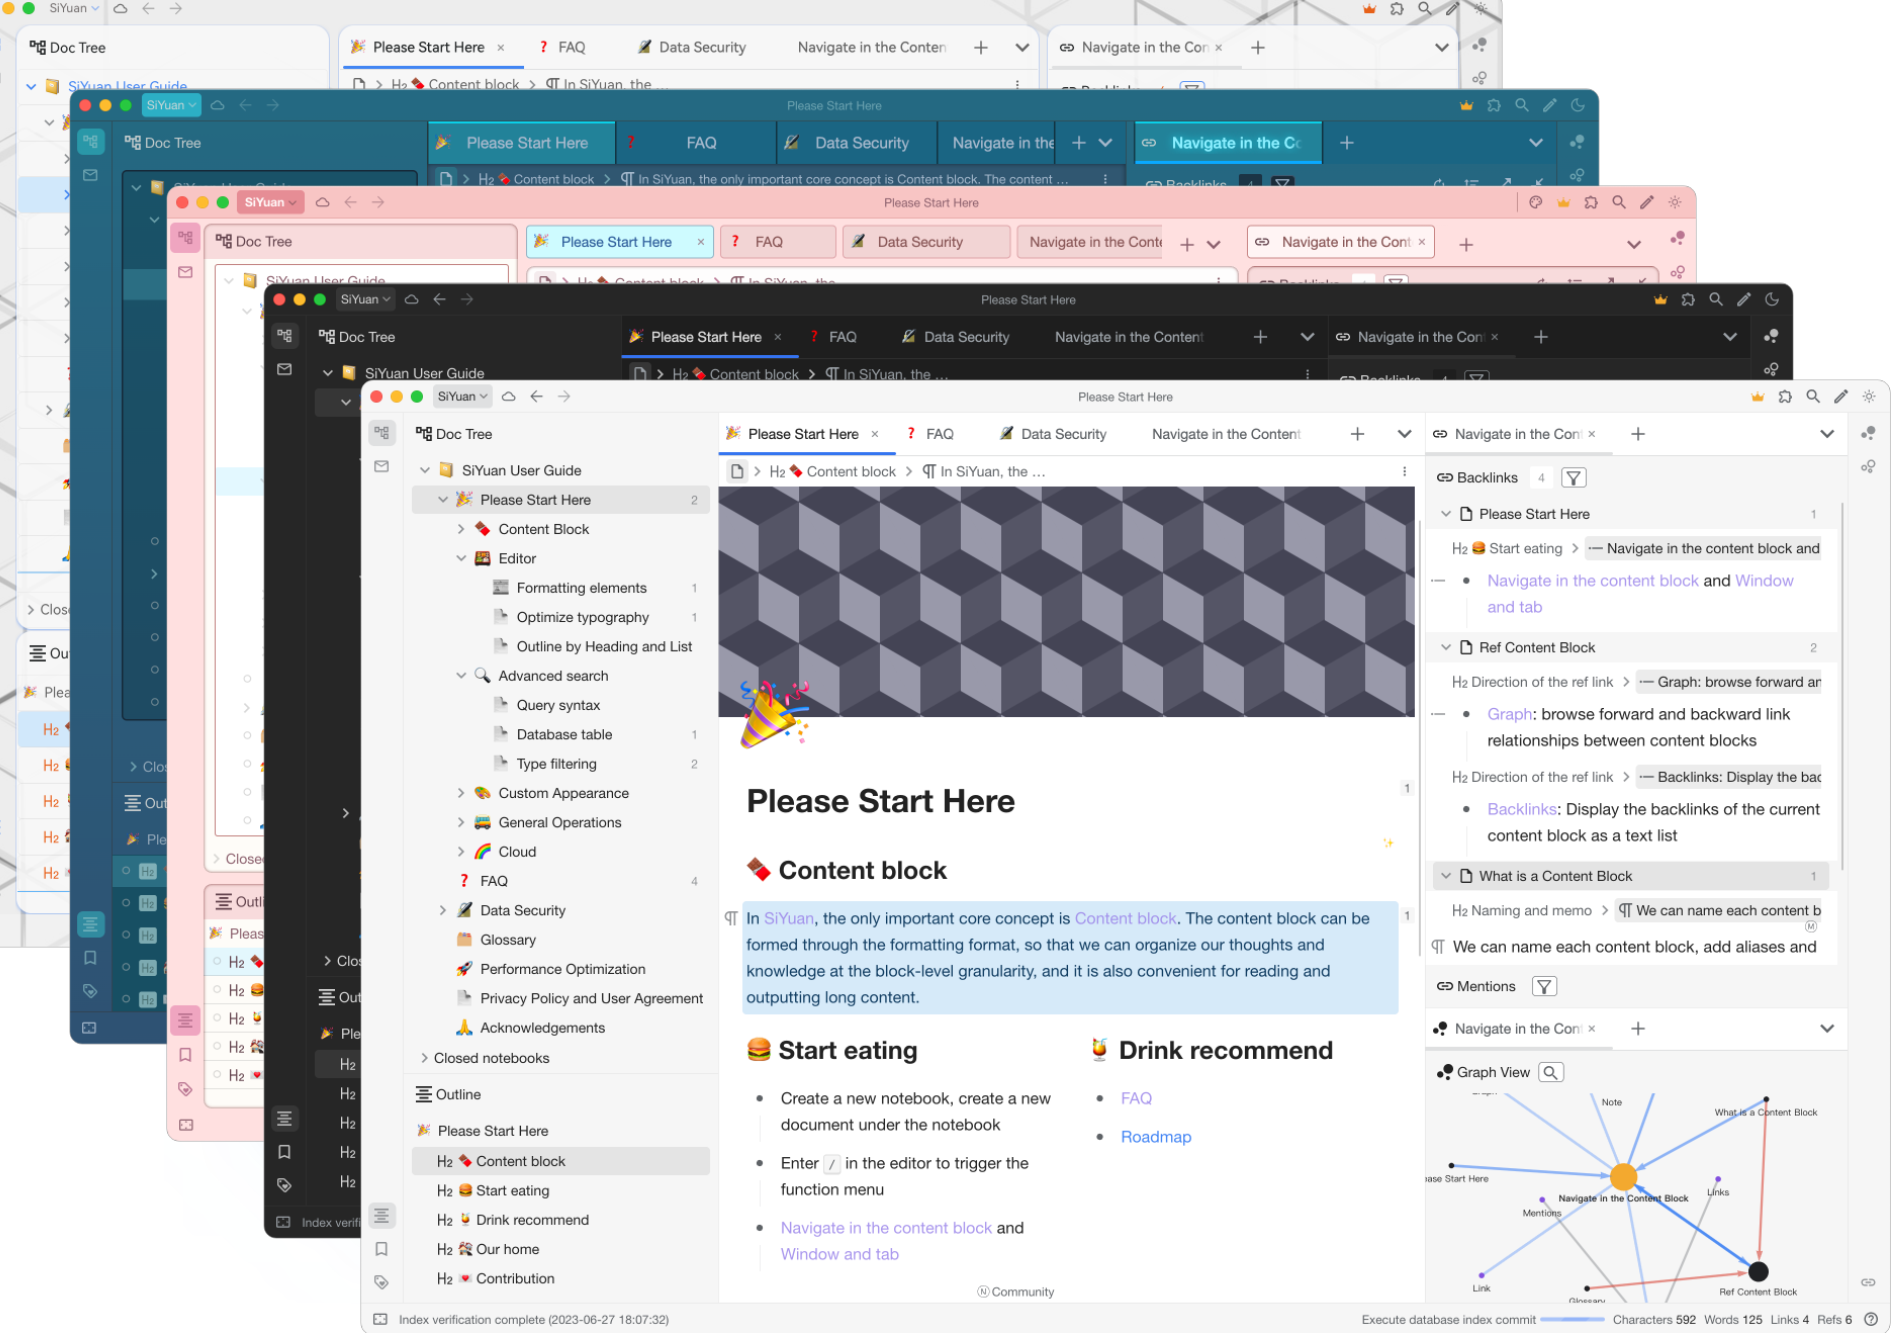The width and height of the screenshot is (1904, 1333).
Task: Open the Backlinks link in backlink panel
Action: tap(1521, 810)
